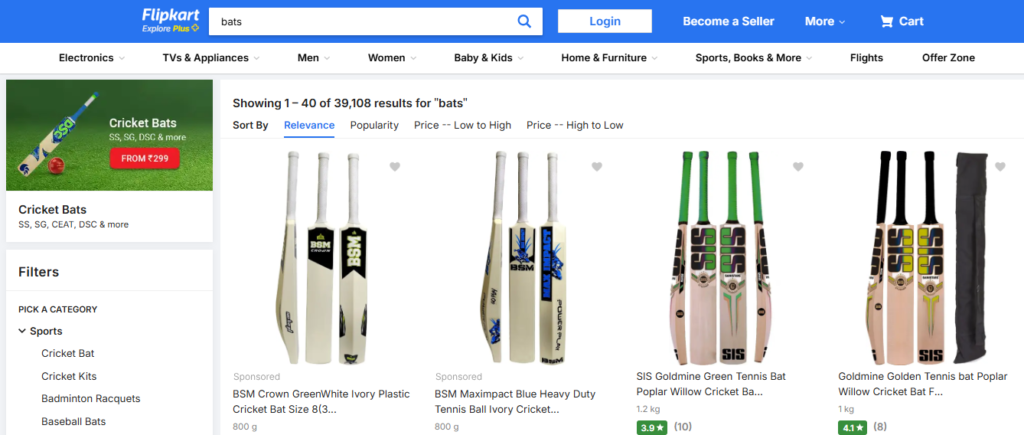Sort results by Popularity
The image size is (1024, 435).
click(374, 125)
